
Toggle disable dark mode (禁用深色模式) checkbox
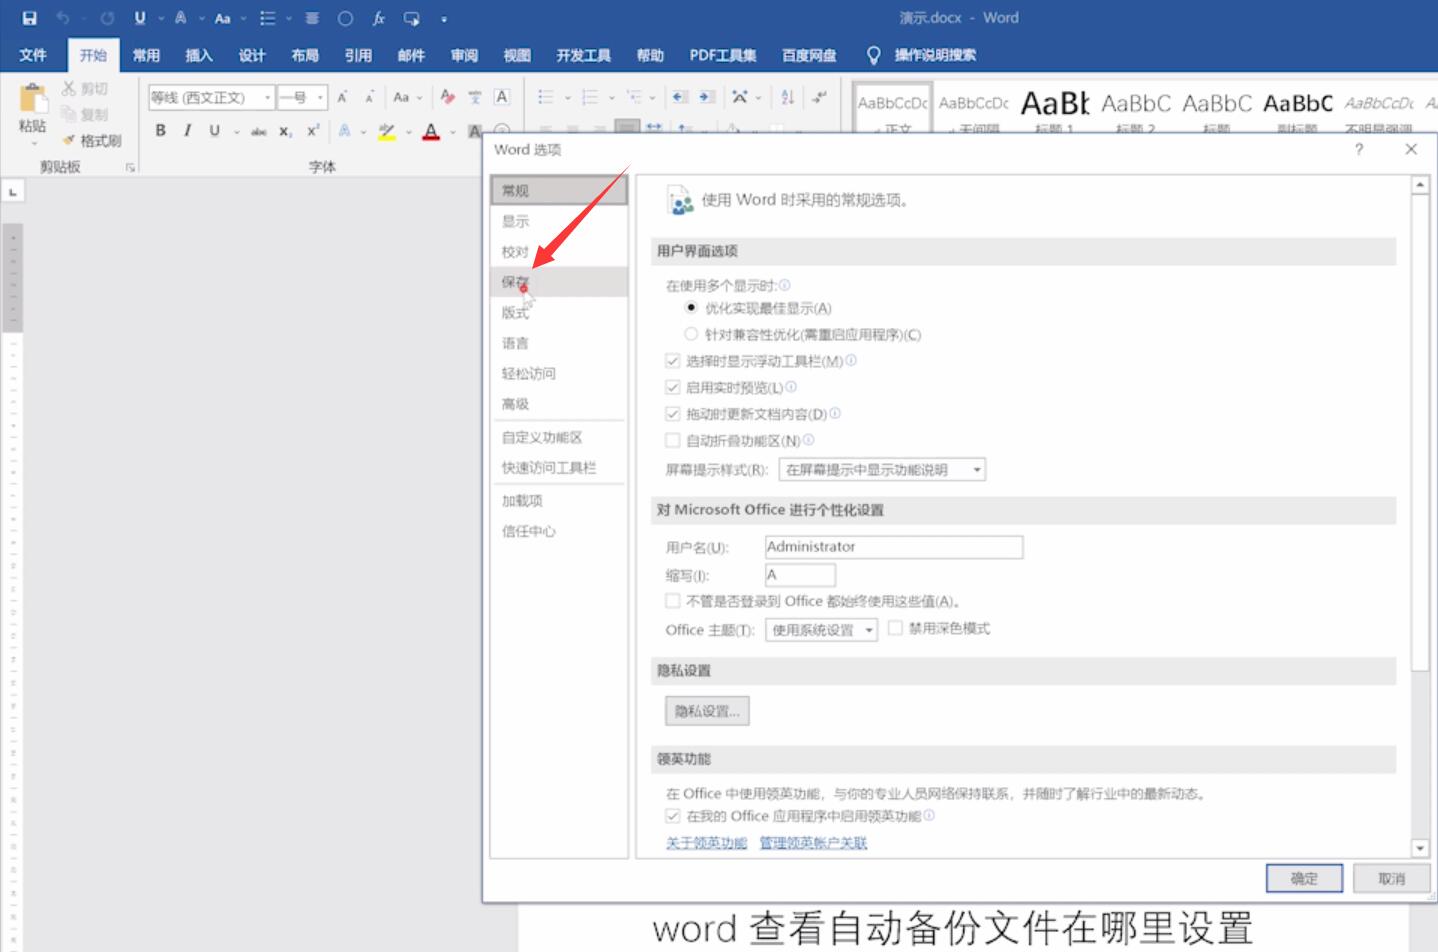tap(895, 628)
